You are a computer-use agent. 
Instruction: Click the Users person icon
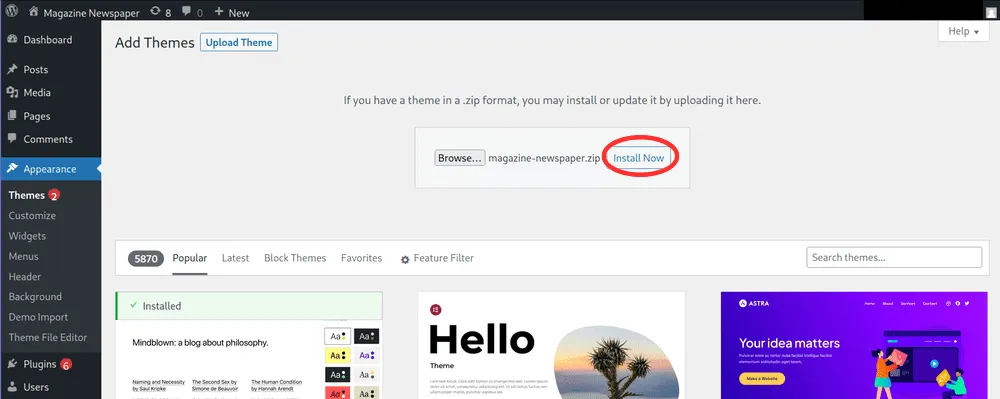click(x=11, y=387)
